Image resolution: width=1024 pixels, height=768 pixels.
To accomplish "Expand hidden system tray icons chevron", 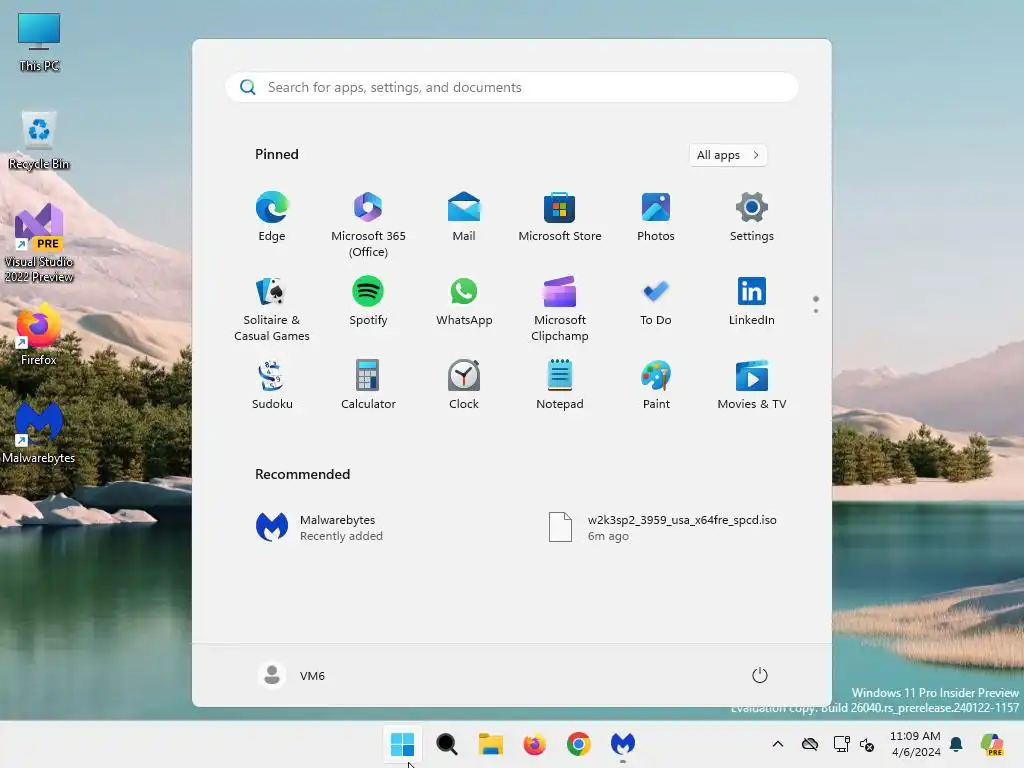I will [x=778, y=744].
